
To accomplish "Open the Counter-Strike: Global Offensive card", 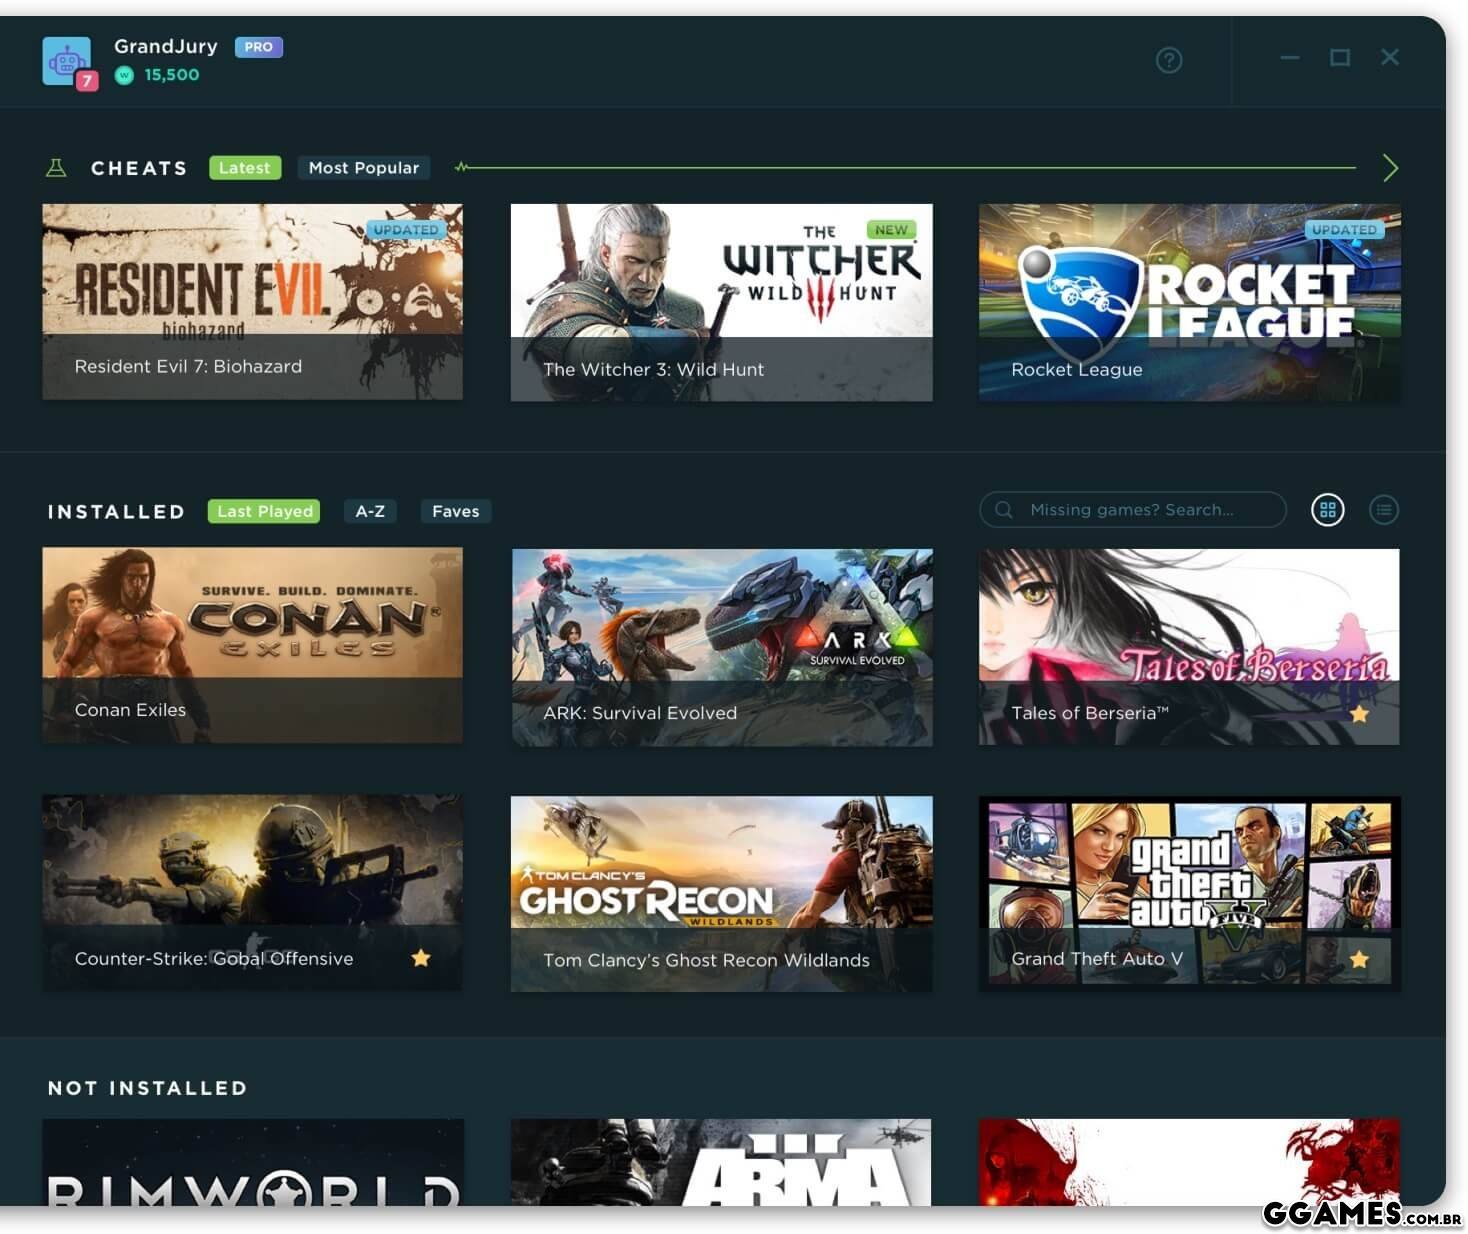I will [x=253, y=893].
